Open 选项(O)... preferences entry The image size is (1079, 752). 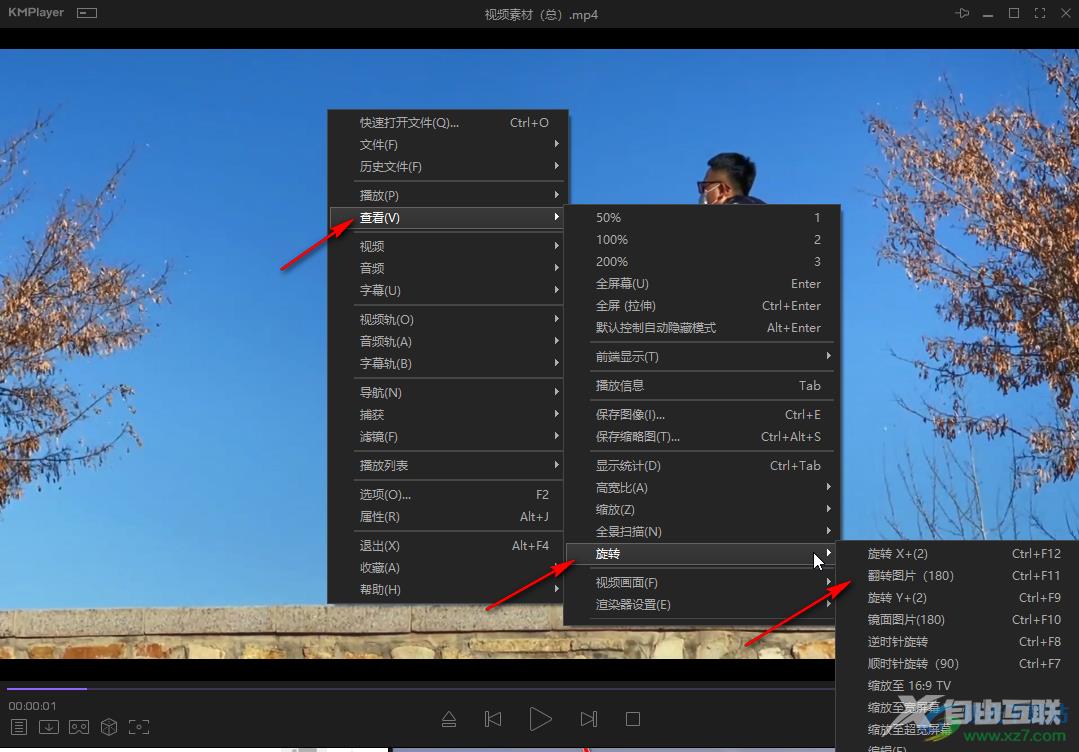click(446, 494)
